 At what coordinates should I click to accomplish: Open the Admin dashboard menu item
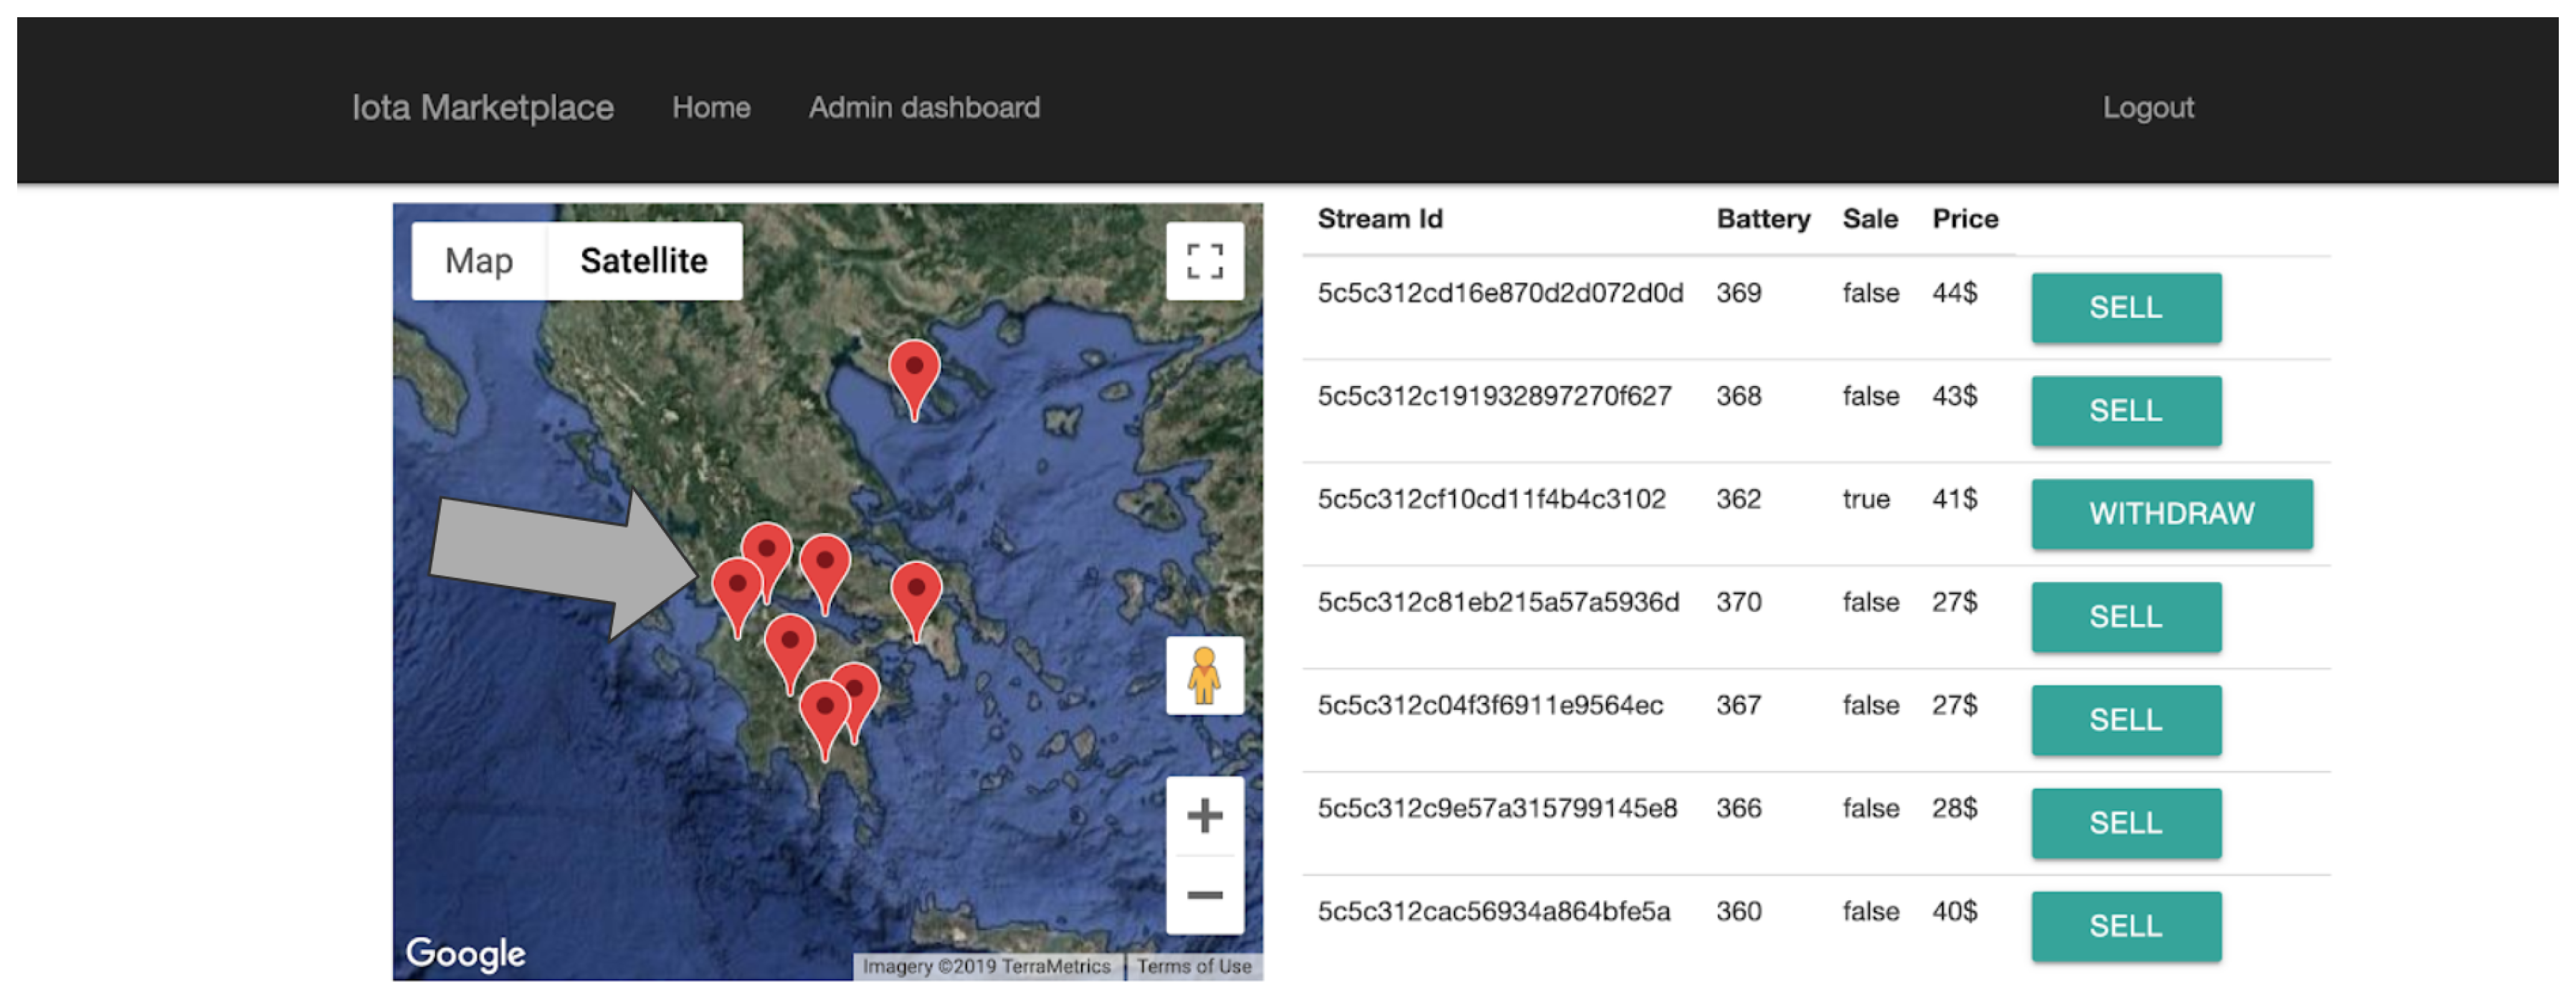924,107
